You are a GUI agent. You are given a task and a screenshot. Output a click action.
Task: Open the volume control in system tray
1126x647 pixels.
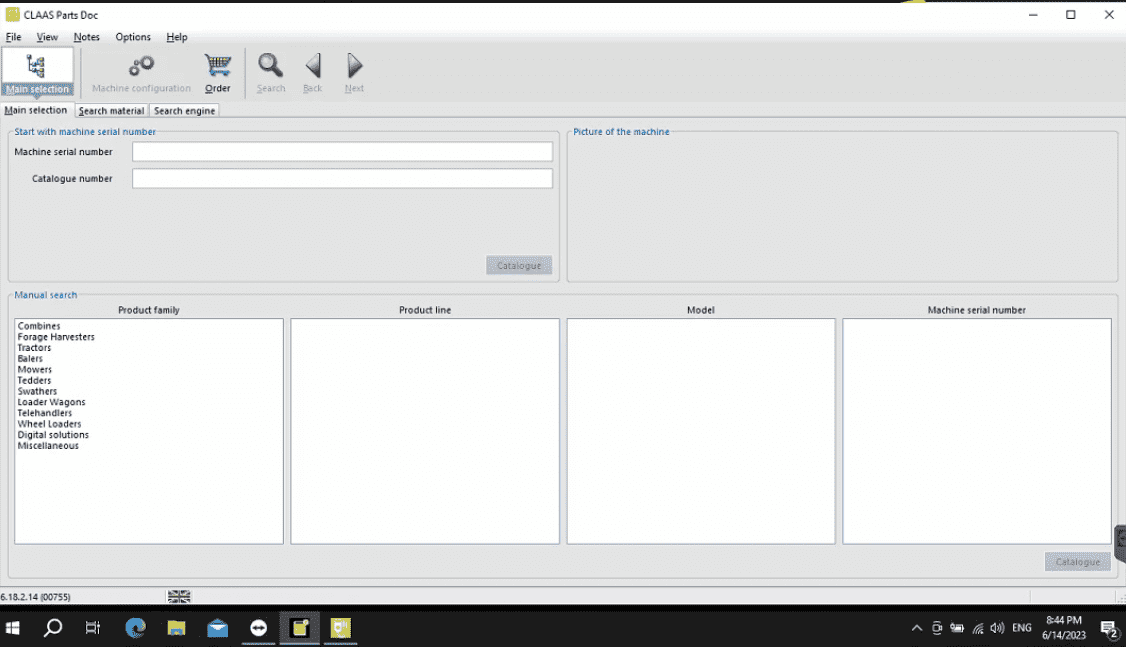(x=997, y=628)
